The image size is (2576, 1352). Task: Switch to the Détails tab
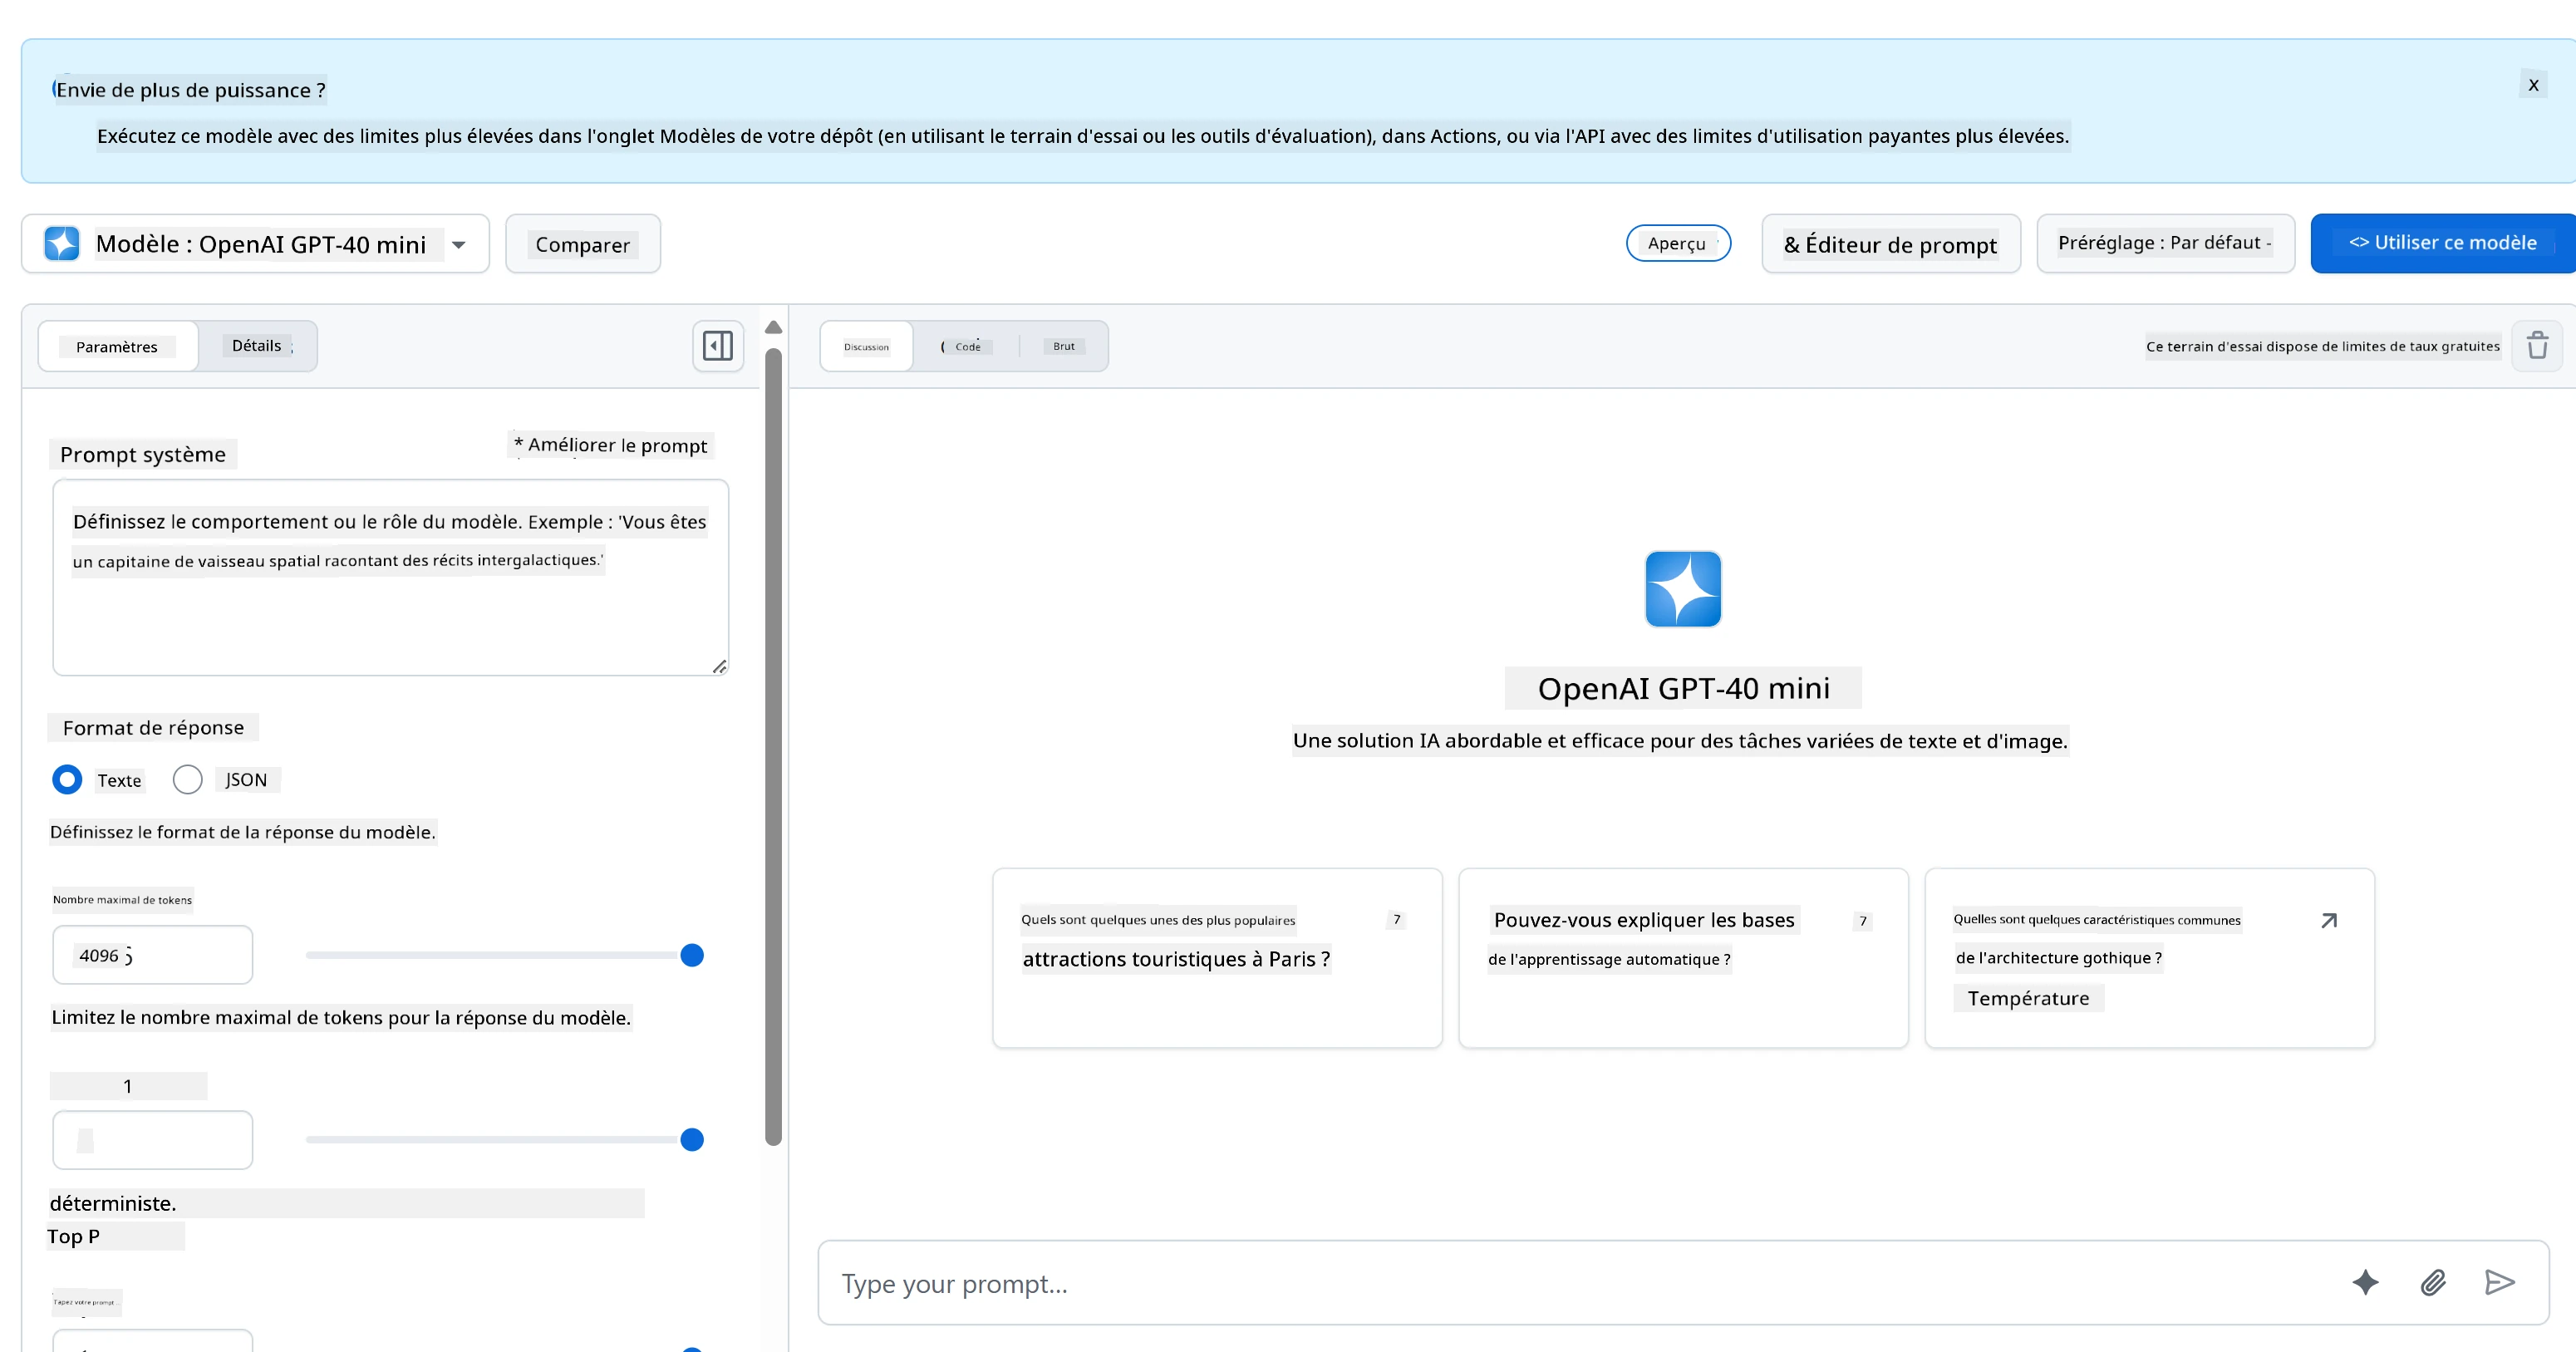(257, 346)
